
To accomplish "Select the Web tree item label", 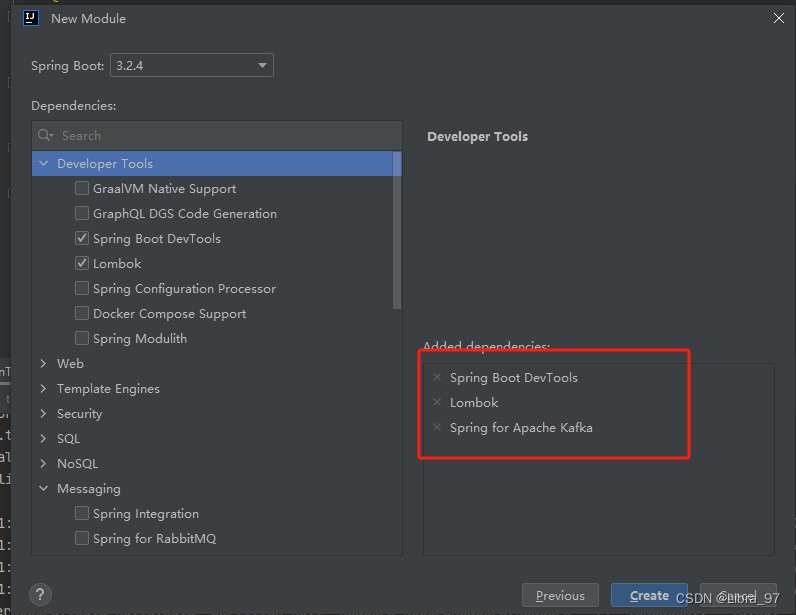I will point(70,364).
